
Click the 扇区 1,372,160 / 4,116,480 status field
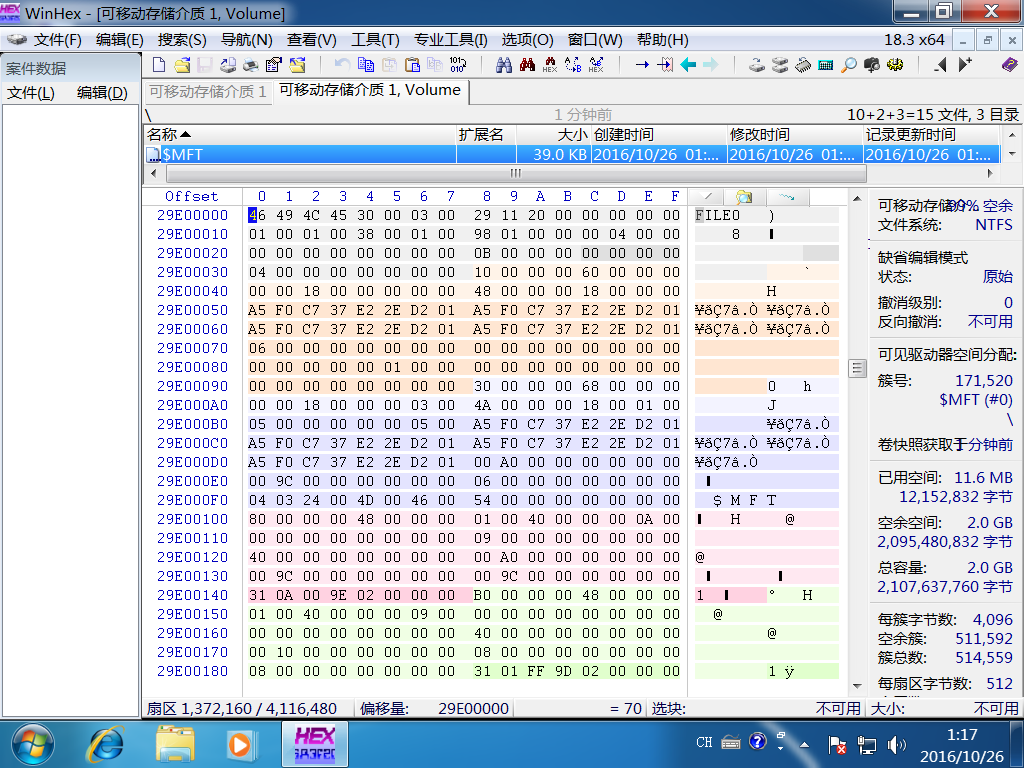pyautogui.click(x=248, y=709)
